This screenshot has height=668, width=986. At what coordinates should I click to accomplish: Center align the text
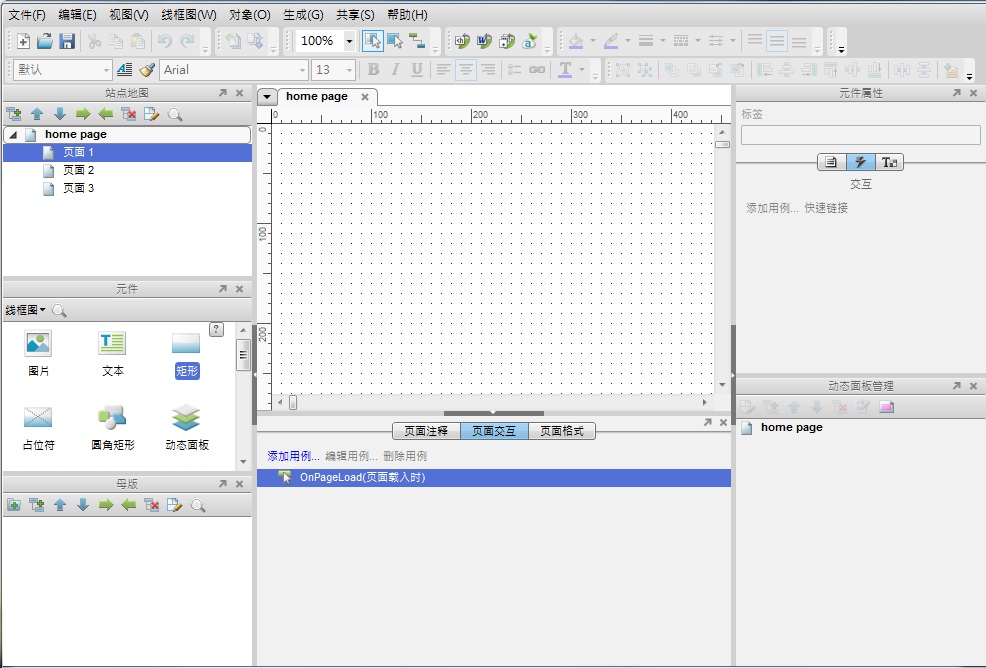point(465,70)
